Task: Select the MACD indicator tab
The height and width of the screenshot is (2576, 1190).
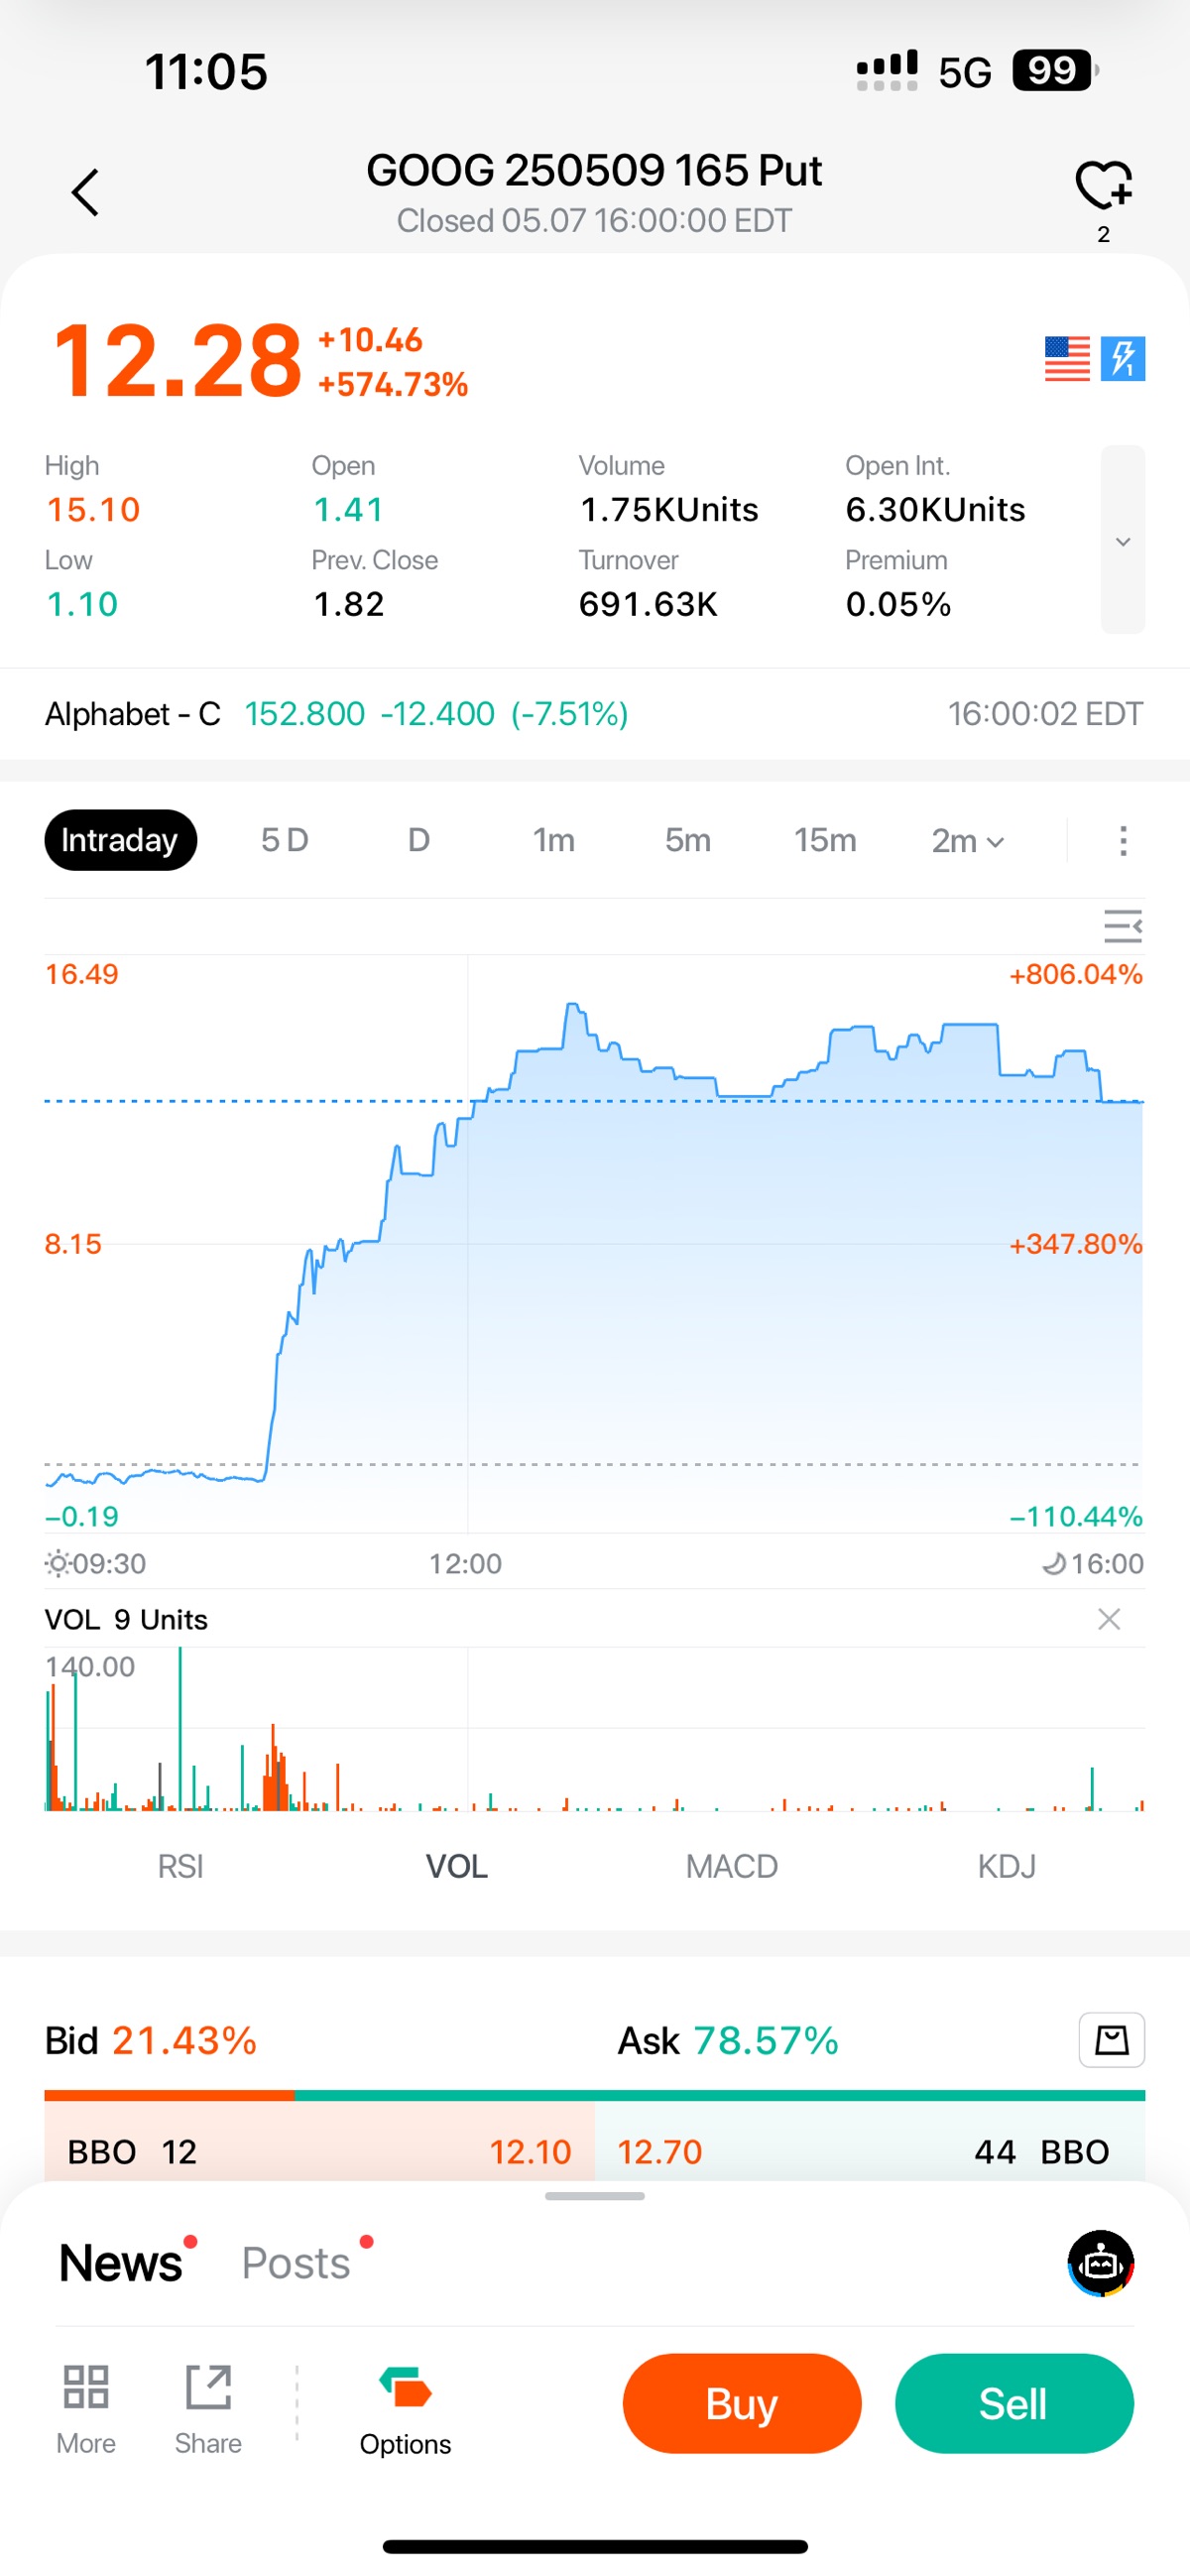Action: pos(731,1866)
